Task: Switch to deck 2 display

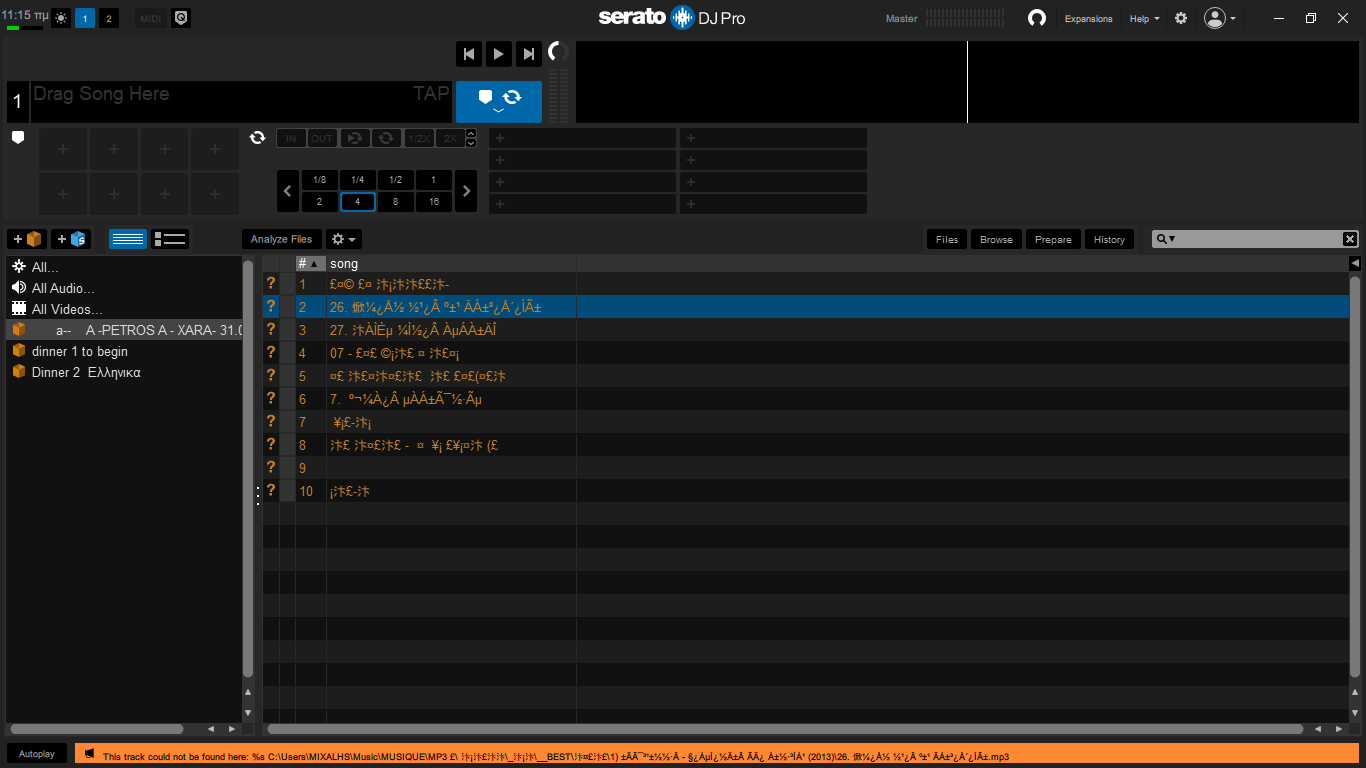Action: tap(109, 18)
